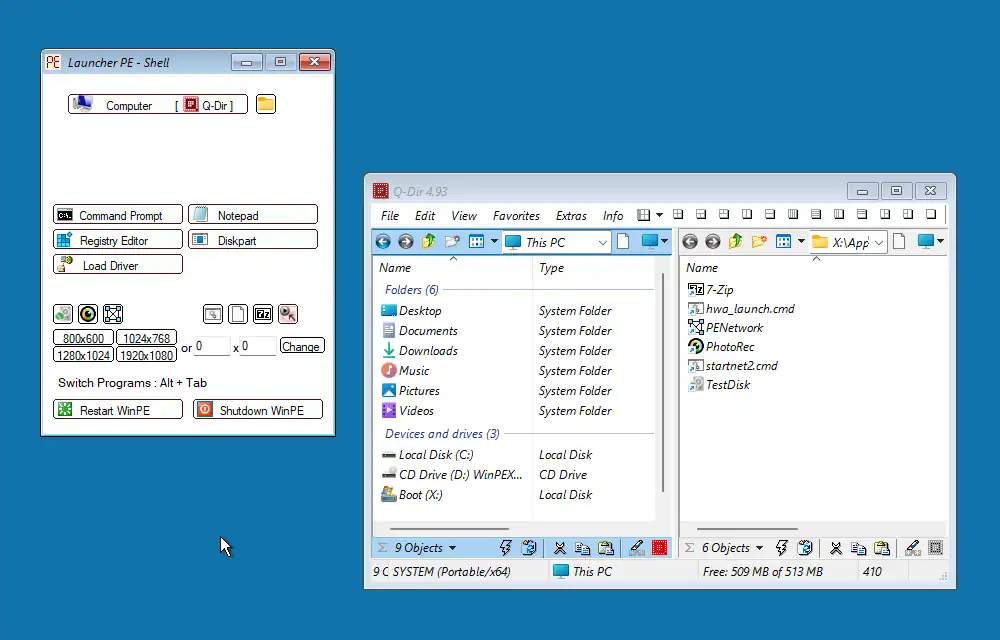Expand the X:\App path dropdown
Screen dimensions: 1000x640
tap(878, 242)
